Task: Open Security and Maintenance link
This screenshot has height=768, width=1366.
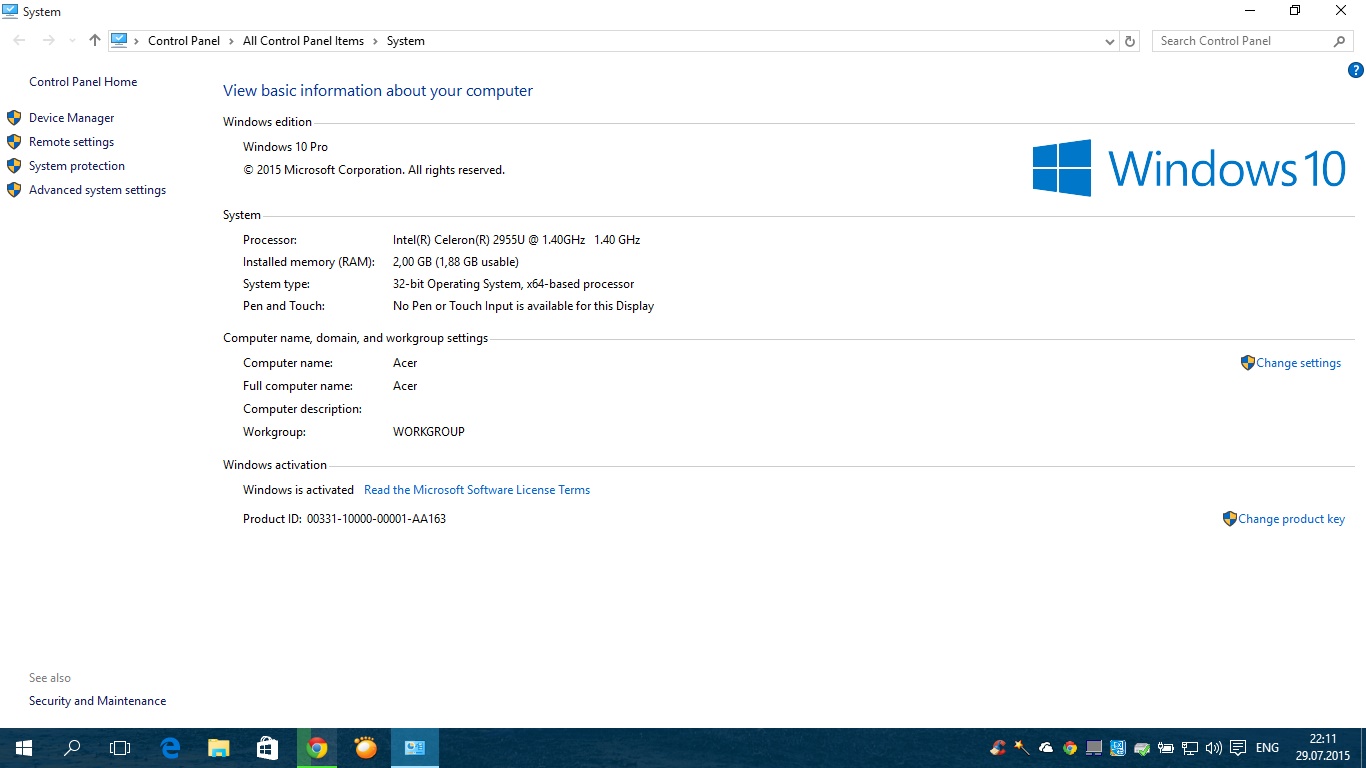Action: click(x=97, y=701)
